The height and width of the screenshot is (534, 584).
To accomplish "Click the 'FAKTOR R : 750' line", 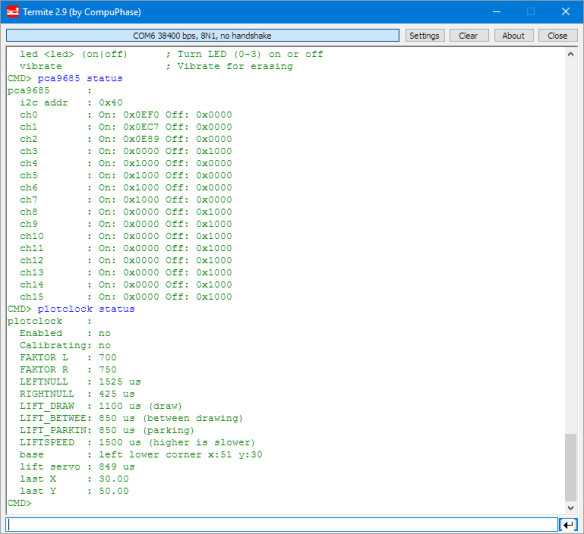I will (68, 370).
